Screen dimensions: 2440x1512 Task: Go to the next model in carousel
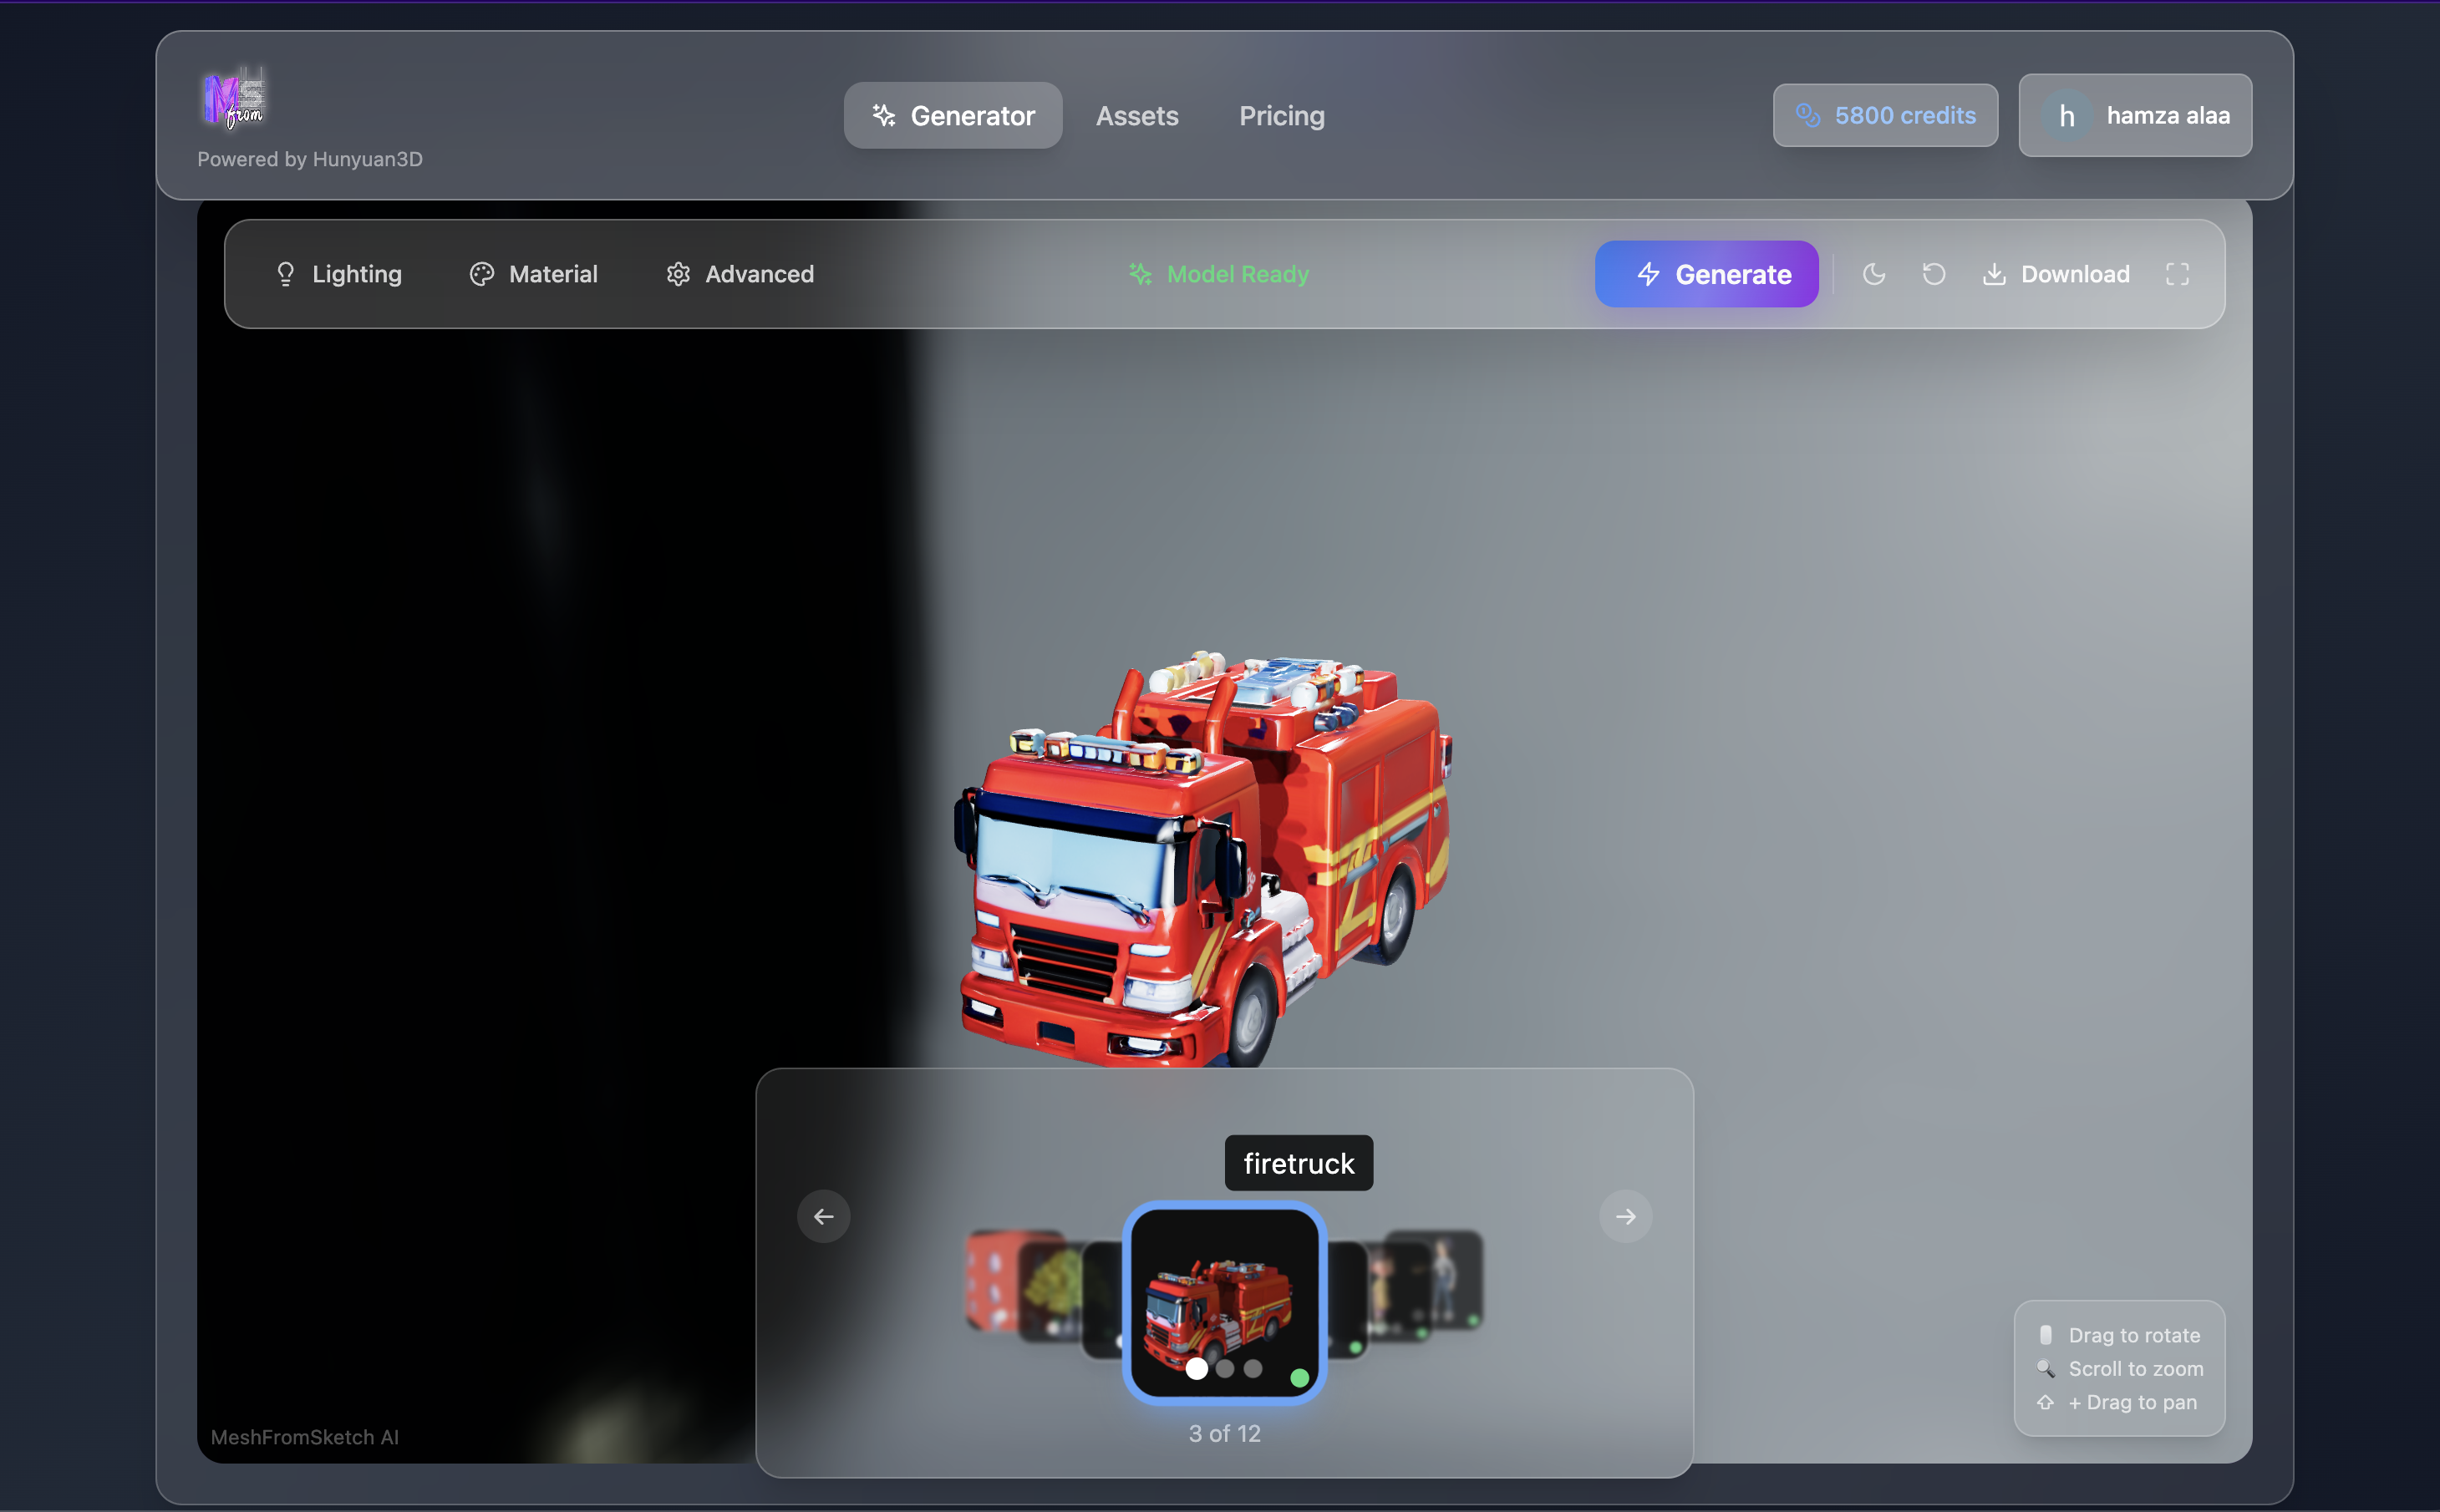pyautogui.click(x=1625, y=1216)
